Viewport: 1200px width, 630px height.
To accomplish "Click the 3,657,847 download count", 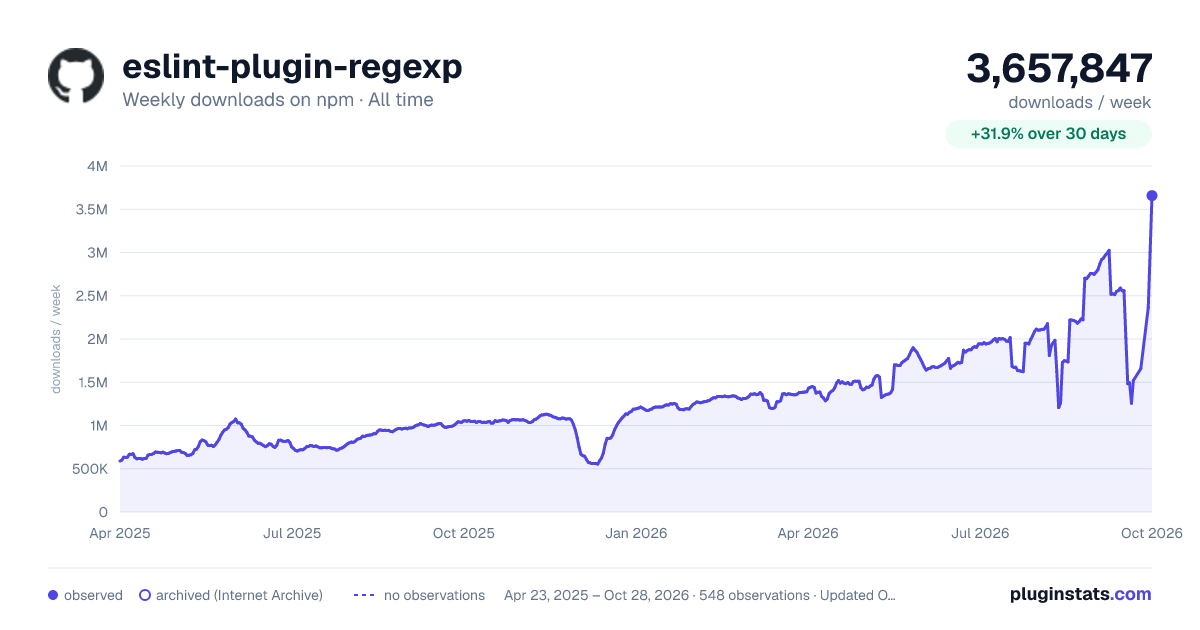I will coord(1059,68).
